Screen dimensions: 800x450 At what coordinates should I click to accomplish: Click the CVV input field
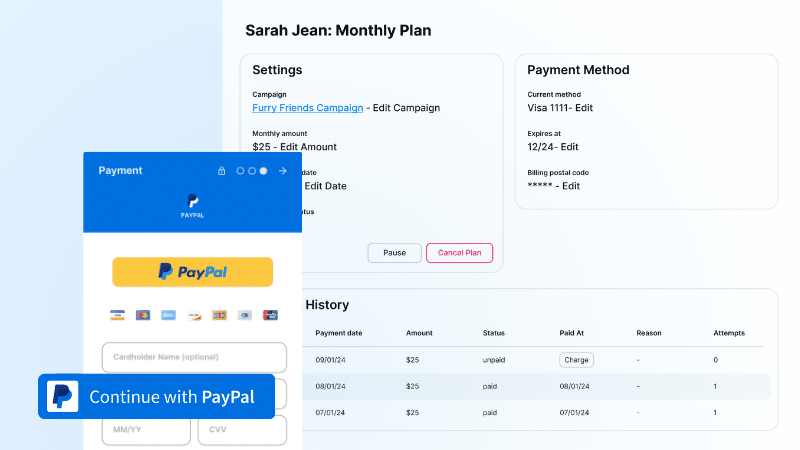[241, 430]
